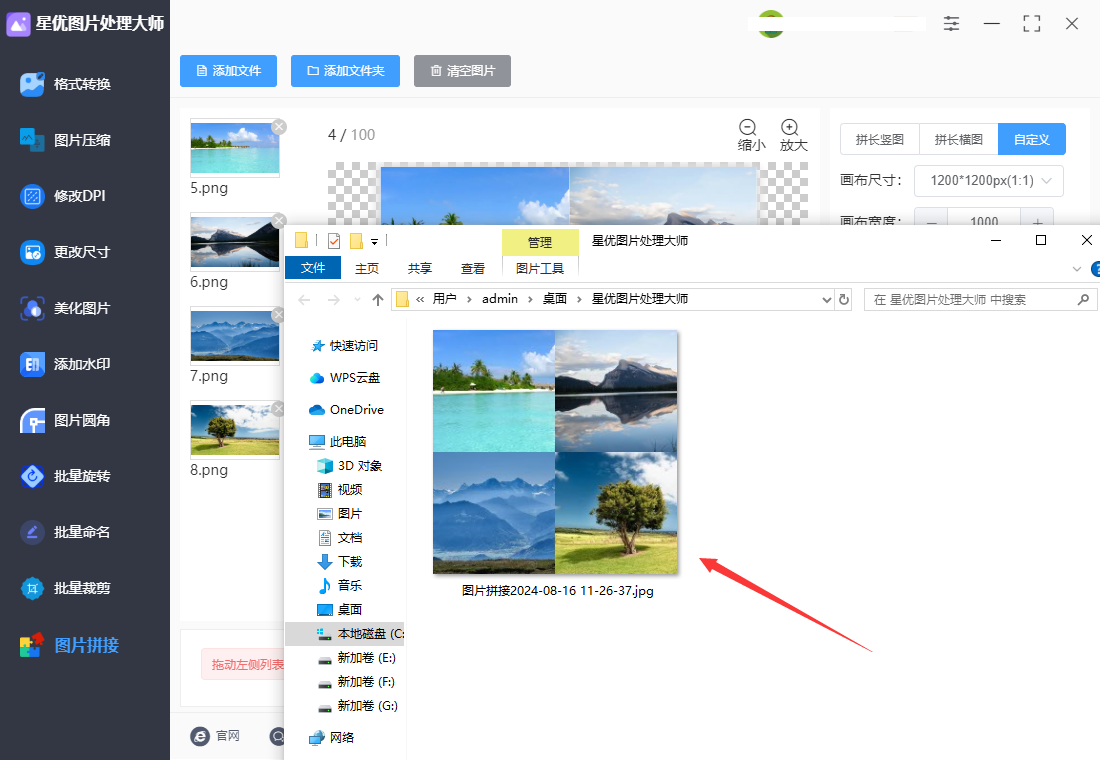
Task: Select 快速访问 in Explorer navigation pane
Action: pos(344,346)
